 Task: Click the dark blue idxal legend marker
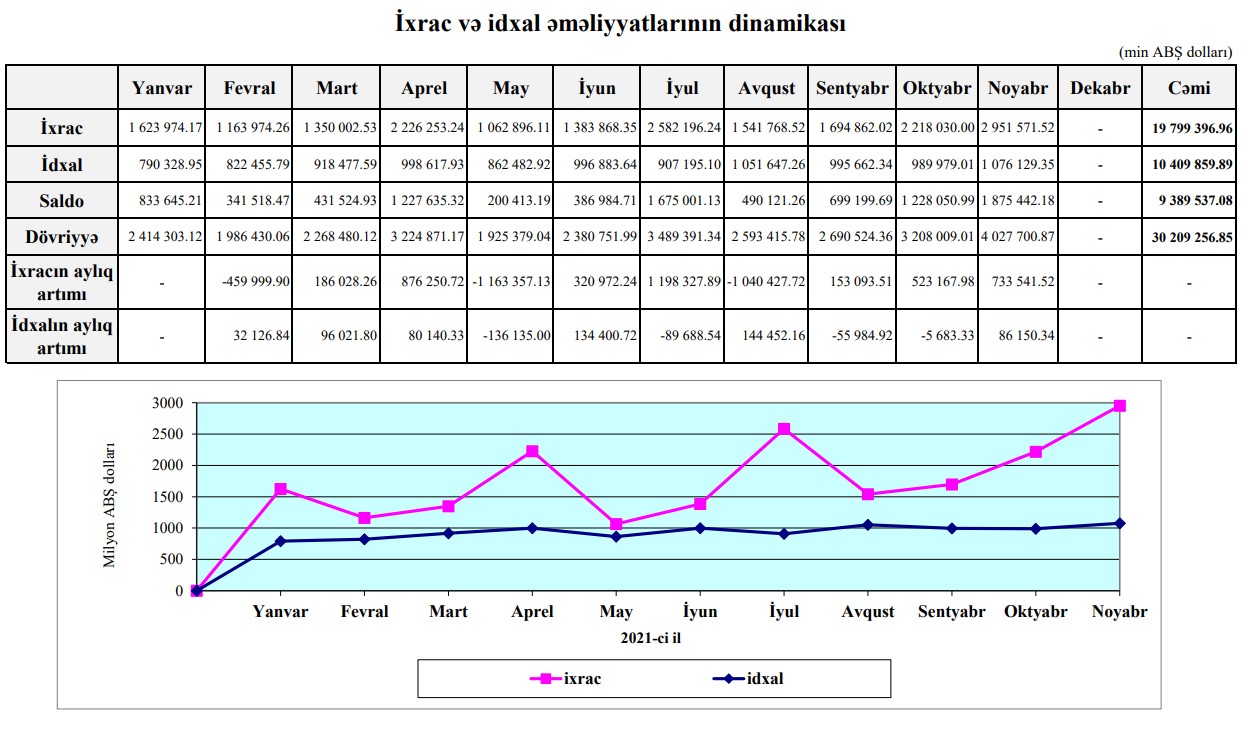[729, 679]
